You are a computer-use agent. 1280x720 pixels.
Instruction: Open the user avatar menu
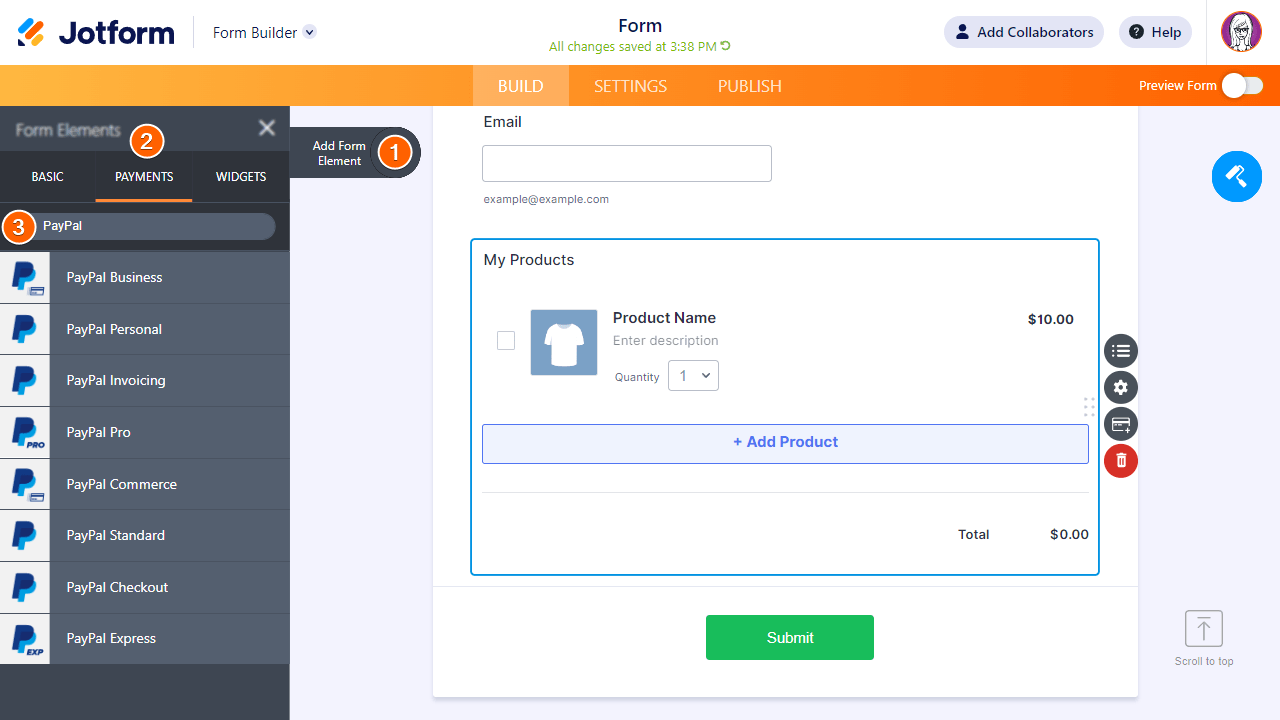point(1241,32)
